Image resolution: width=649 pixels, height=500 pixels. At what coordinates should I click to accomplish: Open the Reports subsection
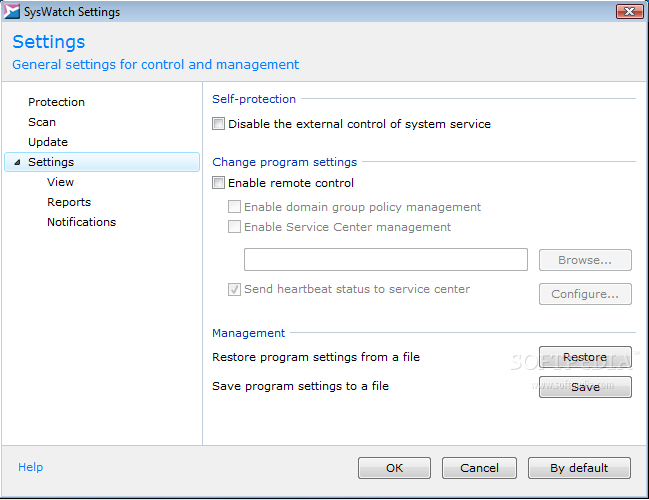[69, 202]
